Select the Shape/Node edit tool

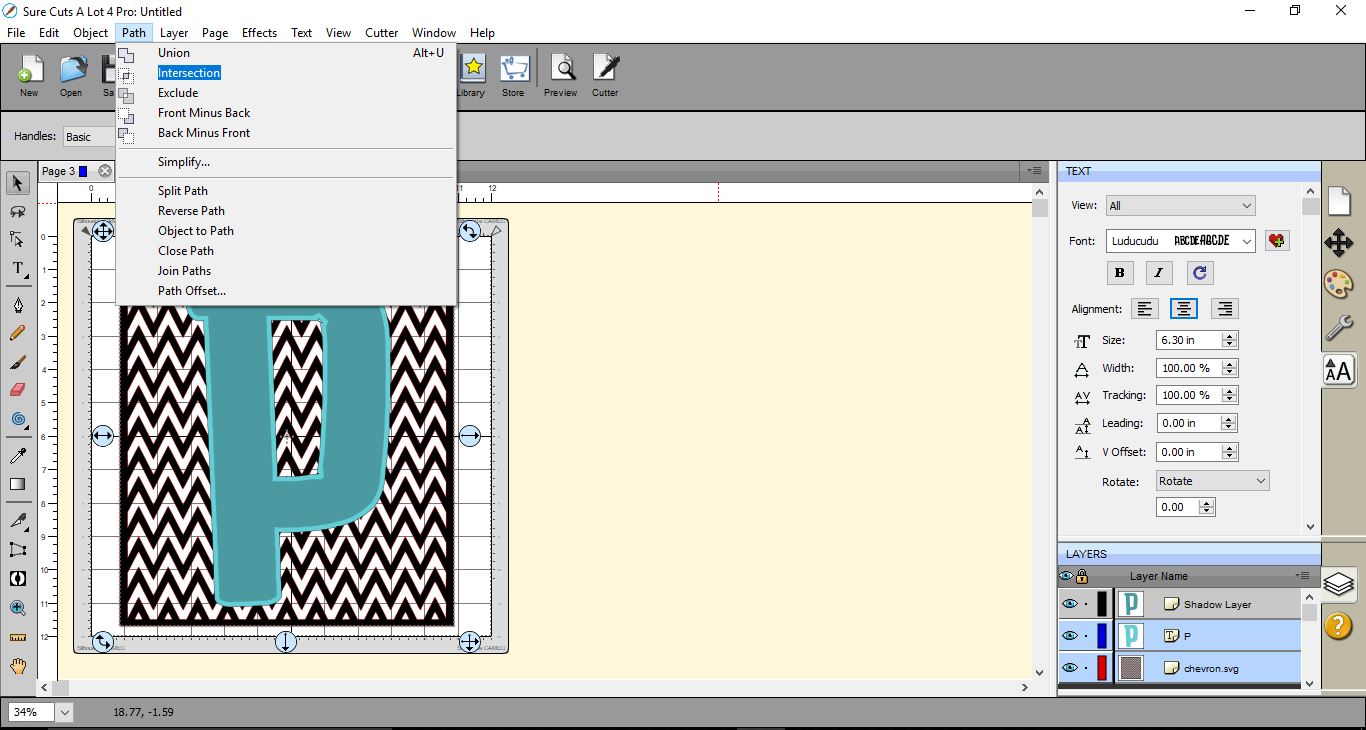click(x=18, y=240)
